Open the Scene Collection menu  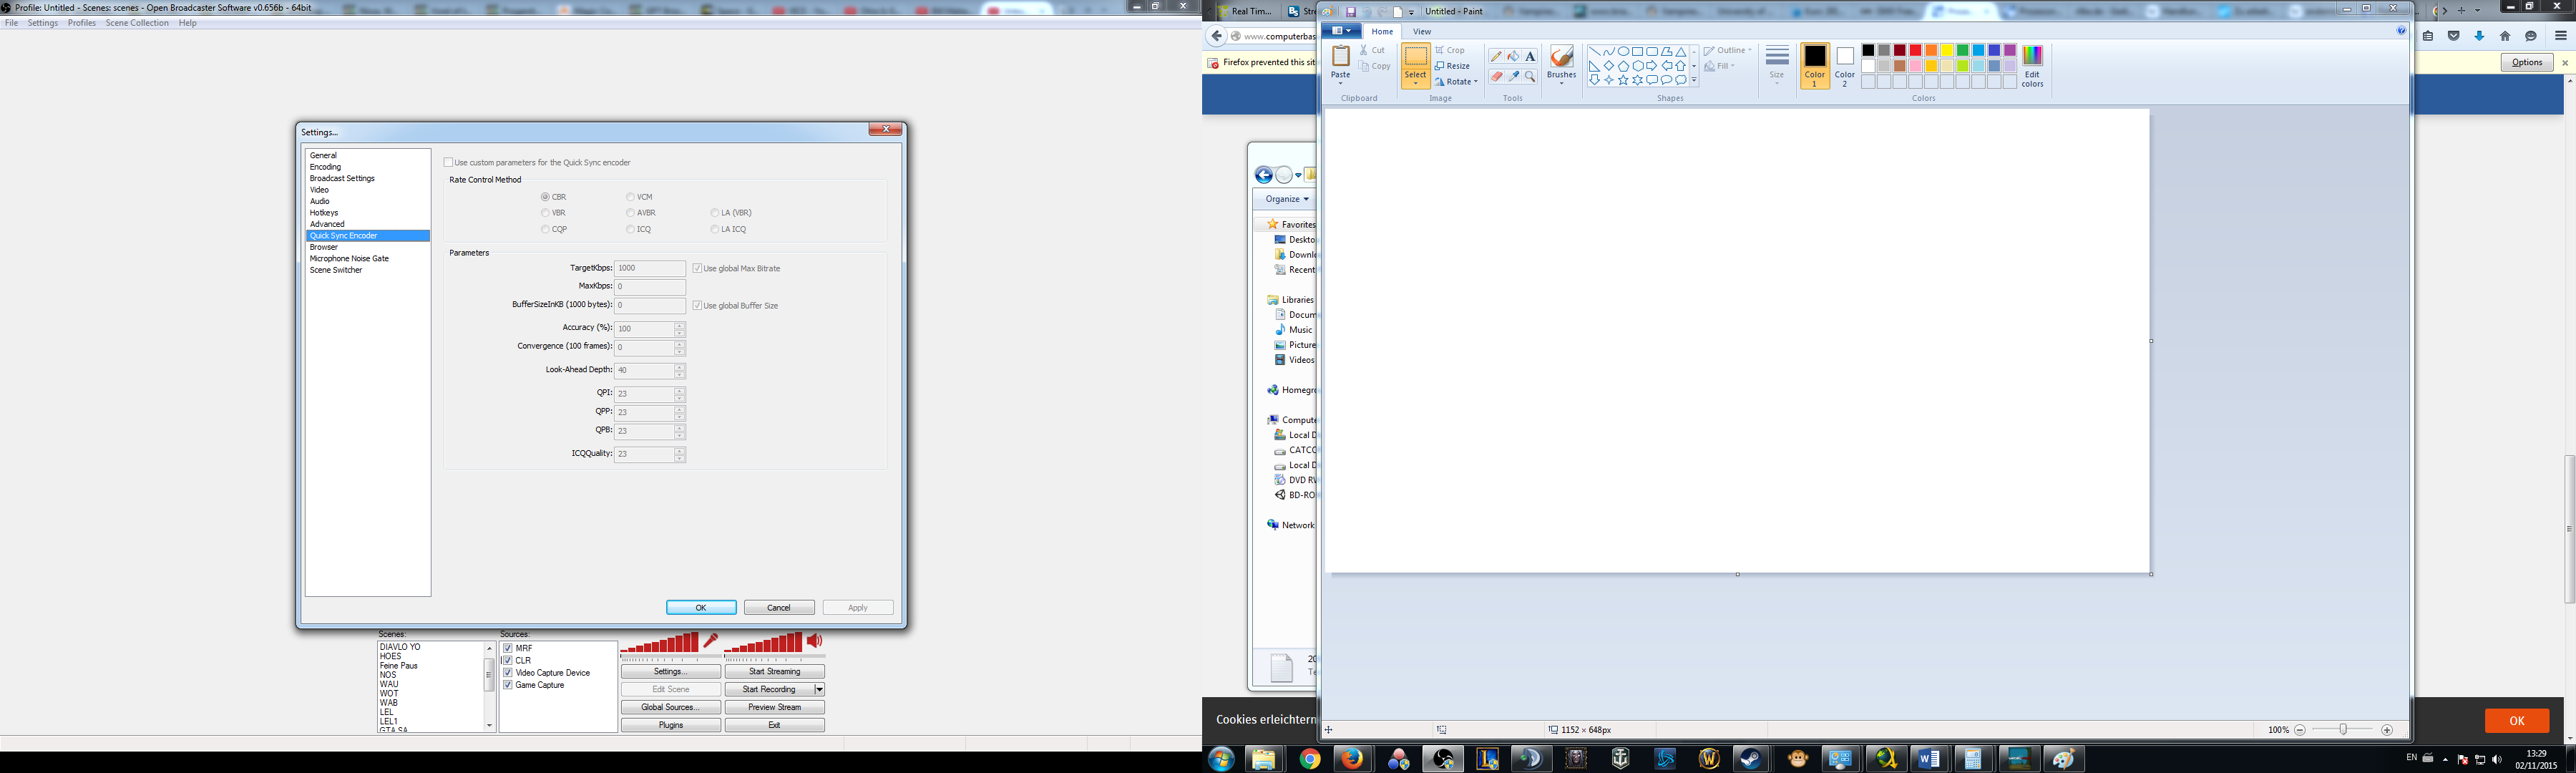[137, 23]
